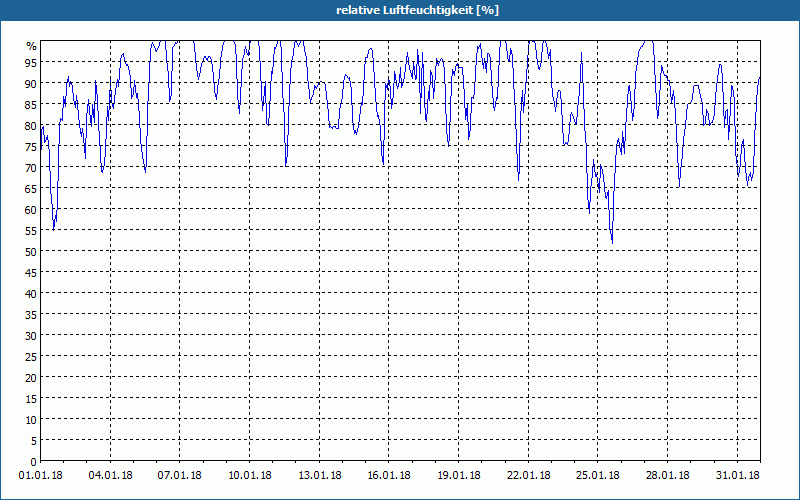Click the y-axis value 90
Image resolution: width=800 pixels, height=500 pixels.
(31, 84)
